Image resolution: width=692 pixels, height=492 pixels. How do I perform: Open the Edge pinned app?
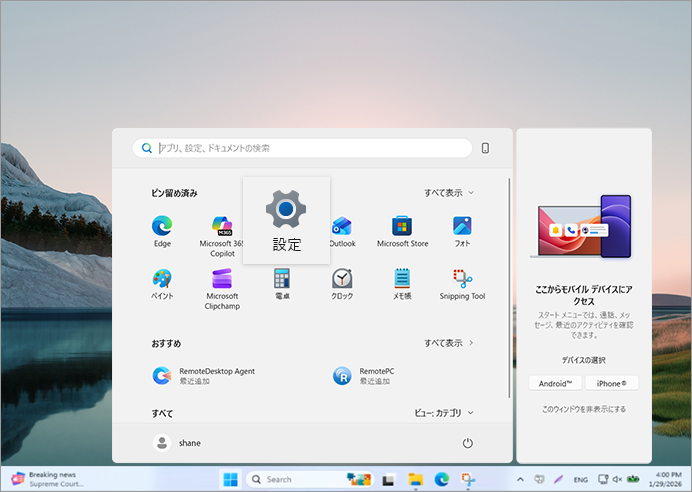[162, 232]
